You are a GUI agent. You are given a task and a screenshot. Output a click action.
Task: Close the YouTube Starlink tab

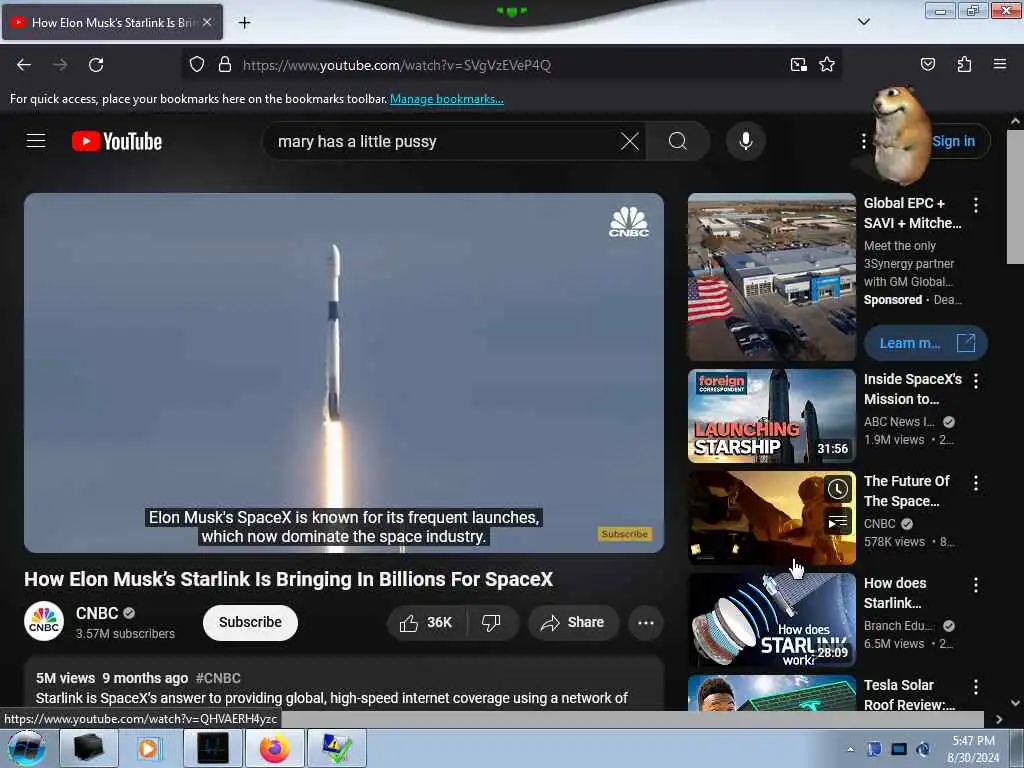click(x=207, y=22)
